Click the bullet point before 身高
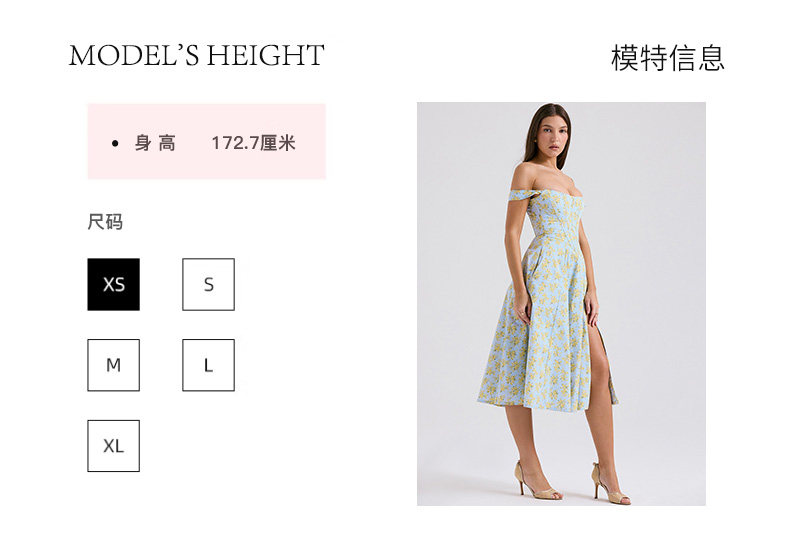This screenshot has height=548, width=790. coord(115,144)
